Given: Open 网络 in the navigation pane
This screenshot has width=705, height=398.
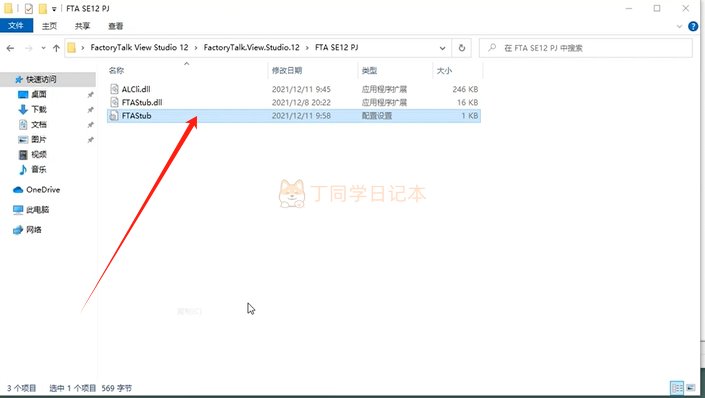Looking at the screenshot, I should click(x=33, y=229).
